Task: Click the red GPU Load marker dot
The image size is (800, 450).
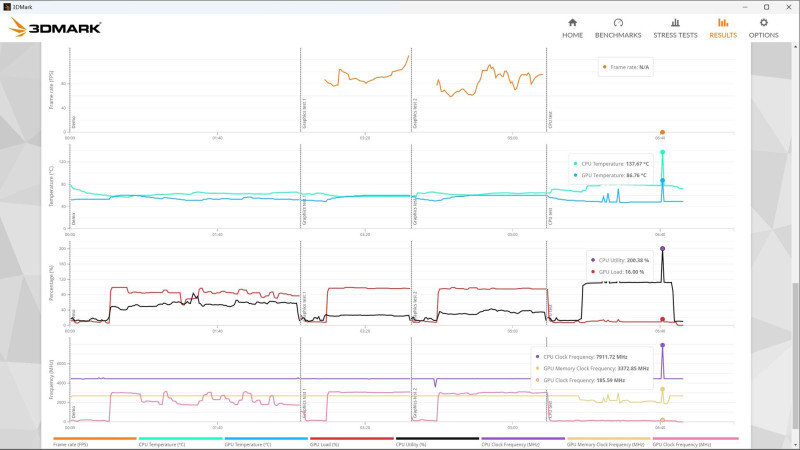Action: tap(662, 319)
